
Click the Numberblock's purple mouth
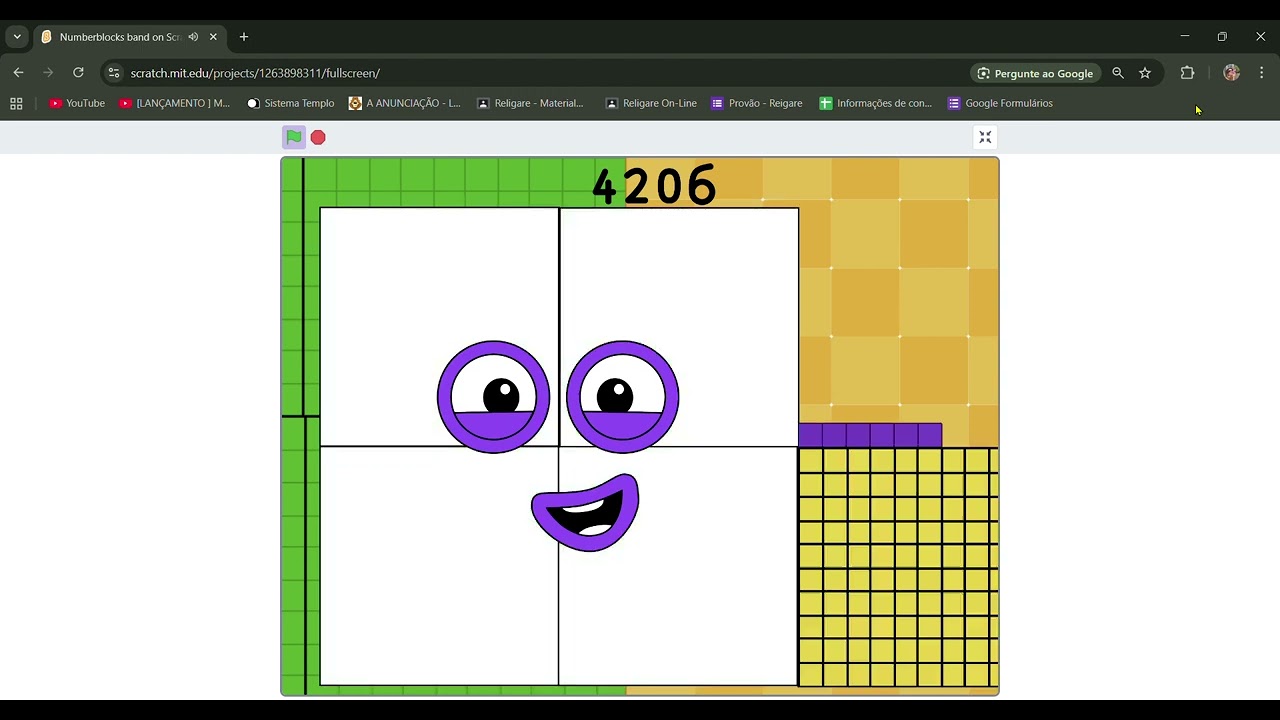[x=586, y=512]
